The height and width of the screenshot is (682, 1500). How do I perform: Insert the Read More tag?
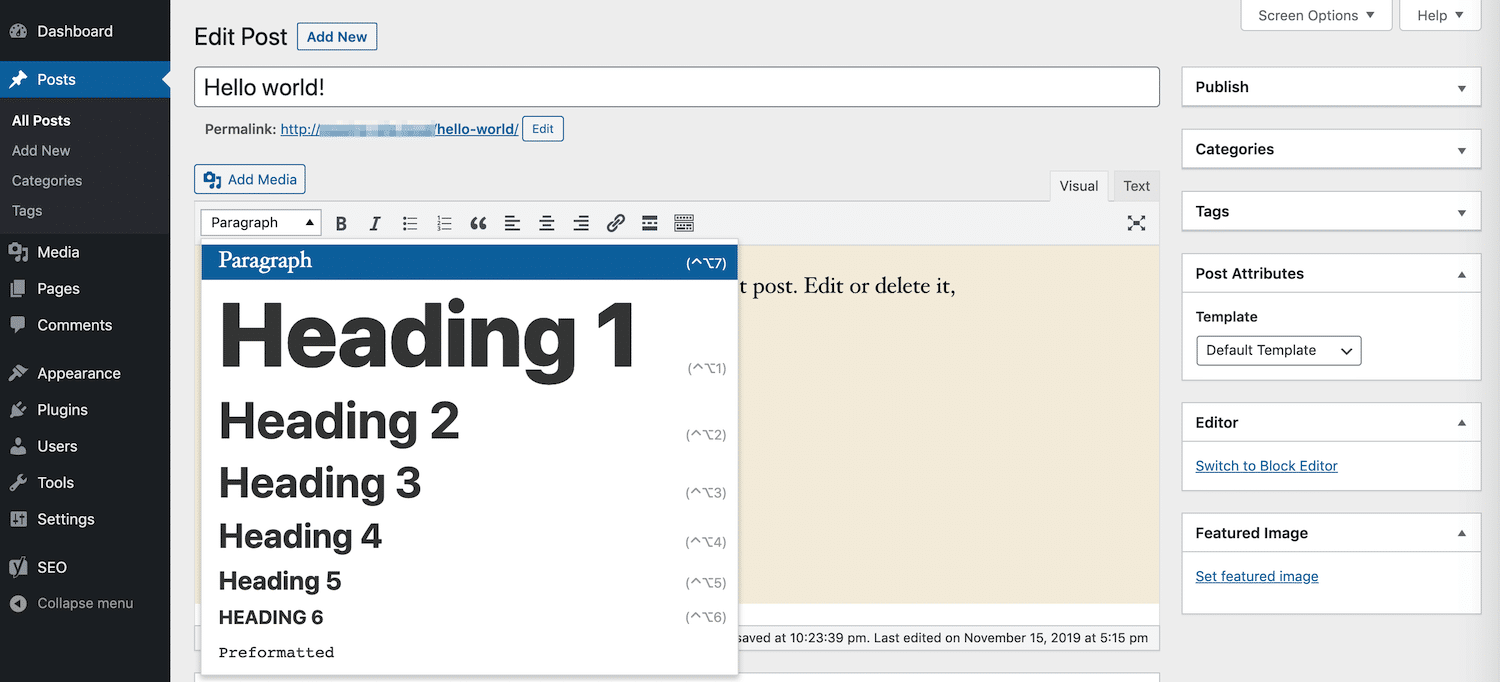649,222
